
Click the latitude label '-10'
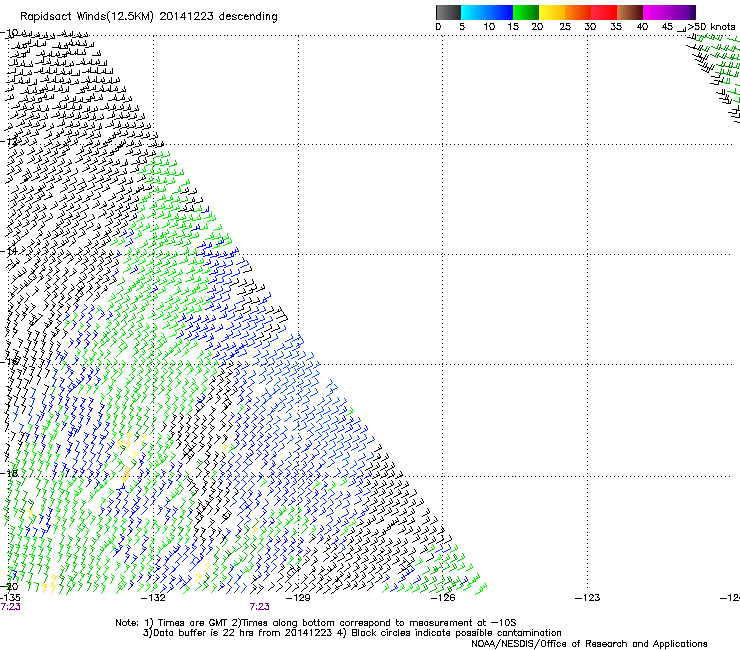9,33
